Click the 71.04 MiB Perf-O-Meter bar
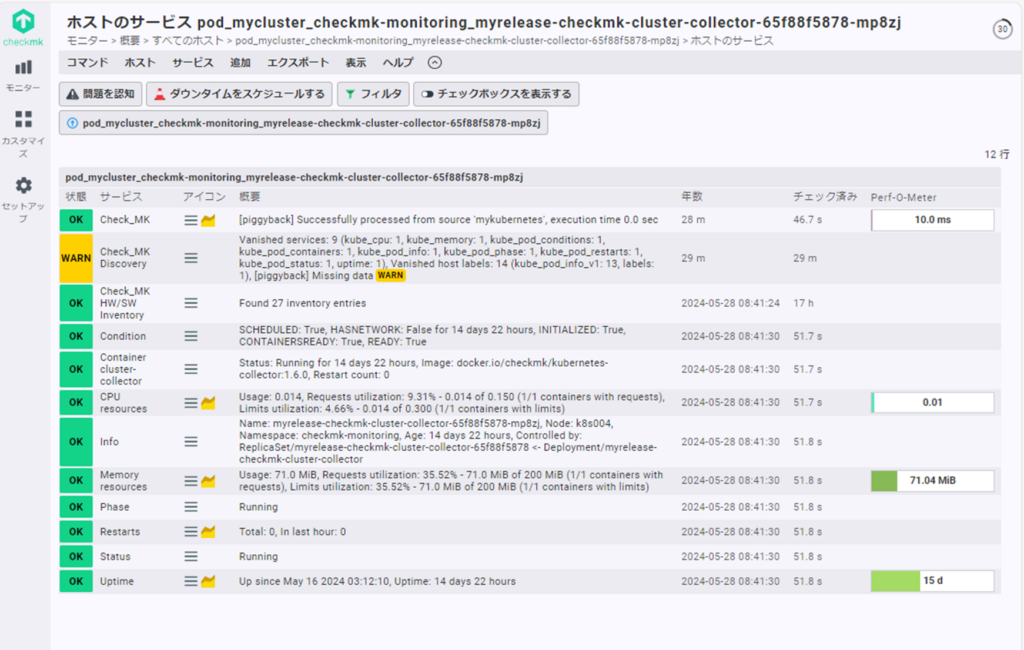This screenshot has width=1024, height=650. [933, 481]
